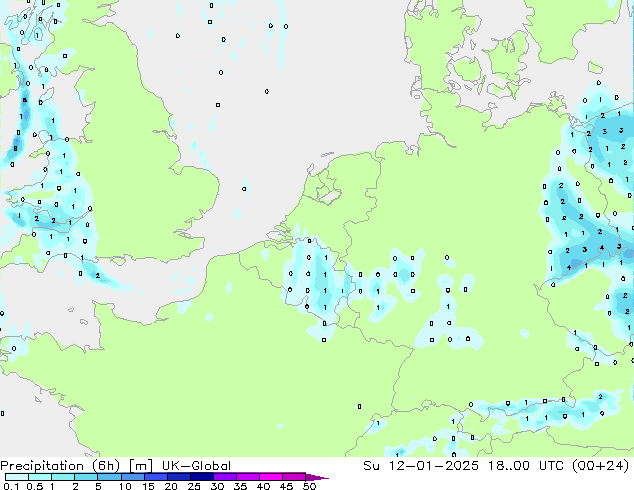Screen dimensions: 634x490
Task: Select the legend swatch between 10 and 15
Action: [x=132, y=477]
